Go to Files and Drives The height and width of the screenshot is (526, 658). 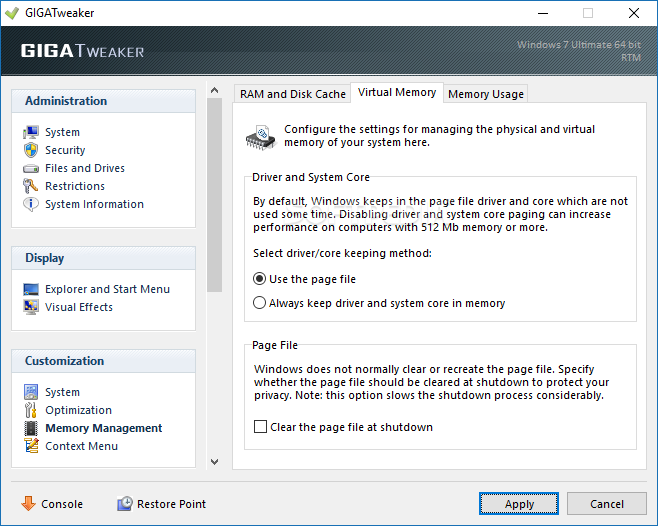pos(85,168)
